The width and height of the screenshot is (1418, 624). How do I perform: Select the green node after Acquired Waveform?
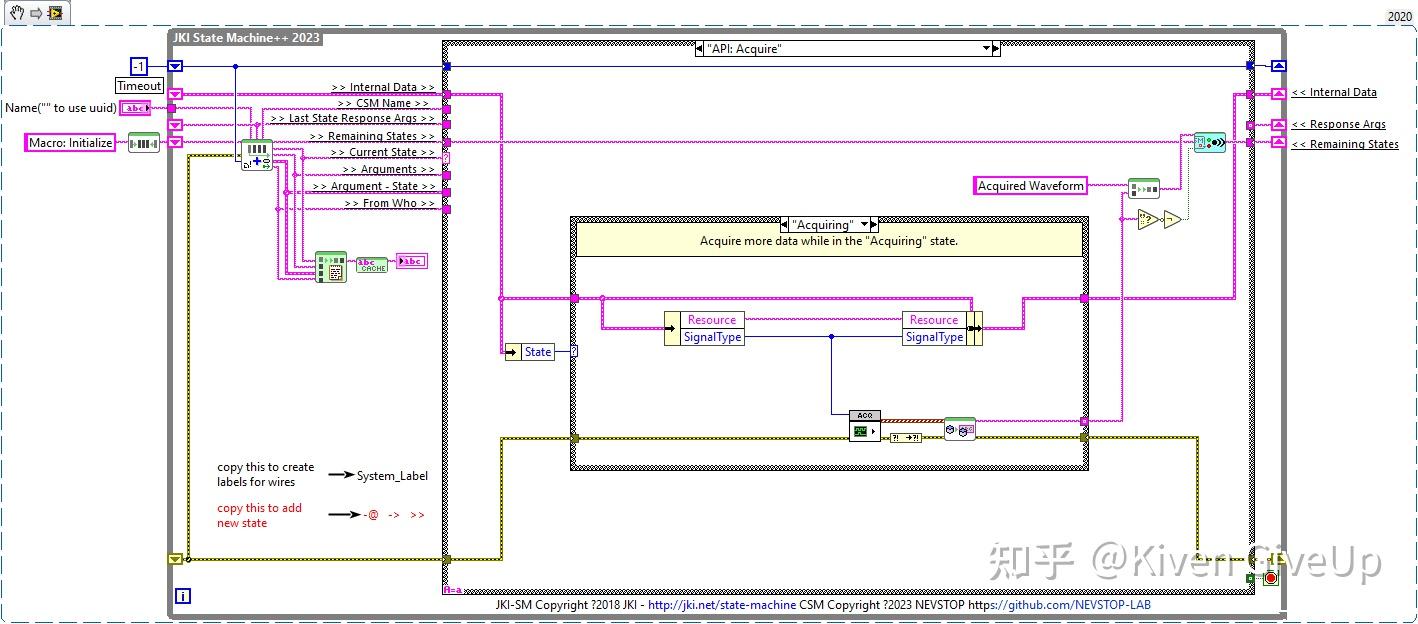[x=1143, y=188]
